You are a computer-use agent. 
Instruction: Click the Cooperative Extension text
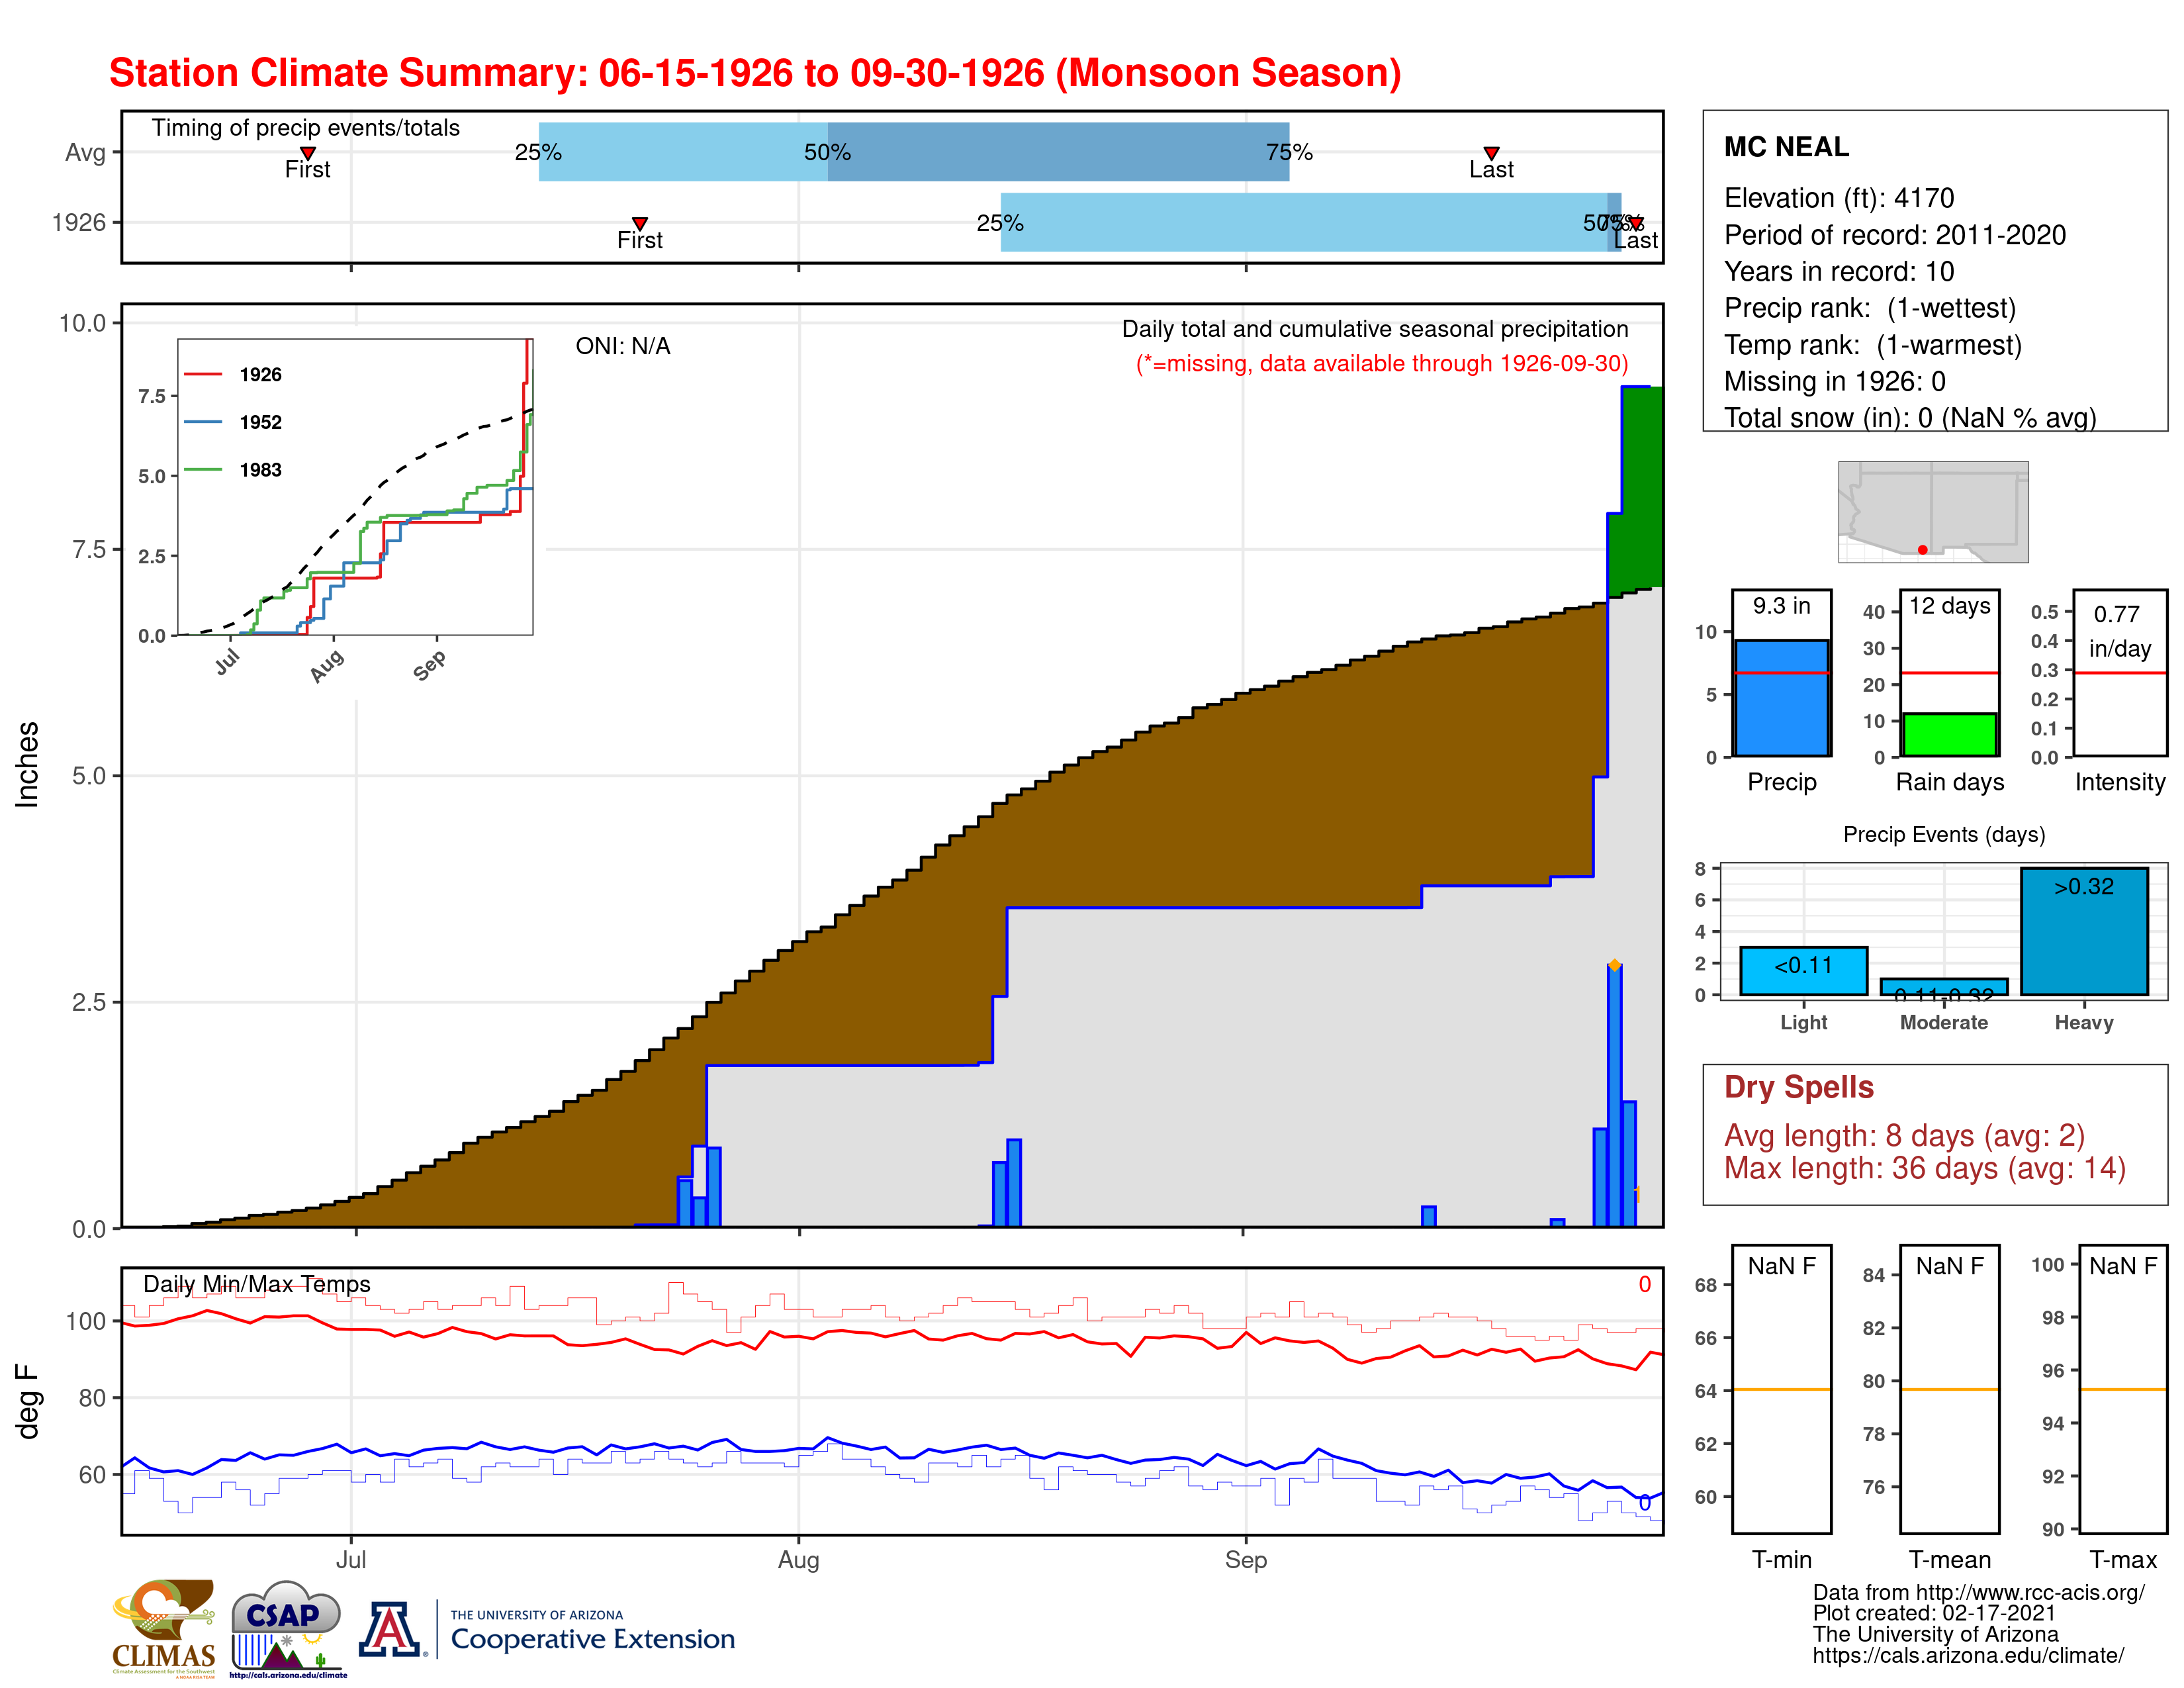tap(592, 1639)
